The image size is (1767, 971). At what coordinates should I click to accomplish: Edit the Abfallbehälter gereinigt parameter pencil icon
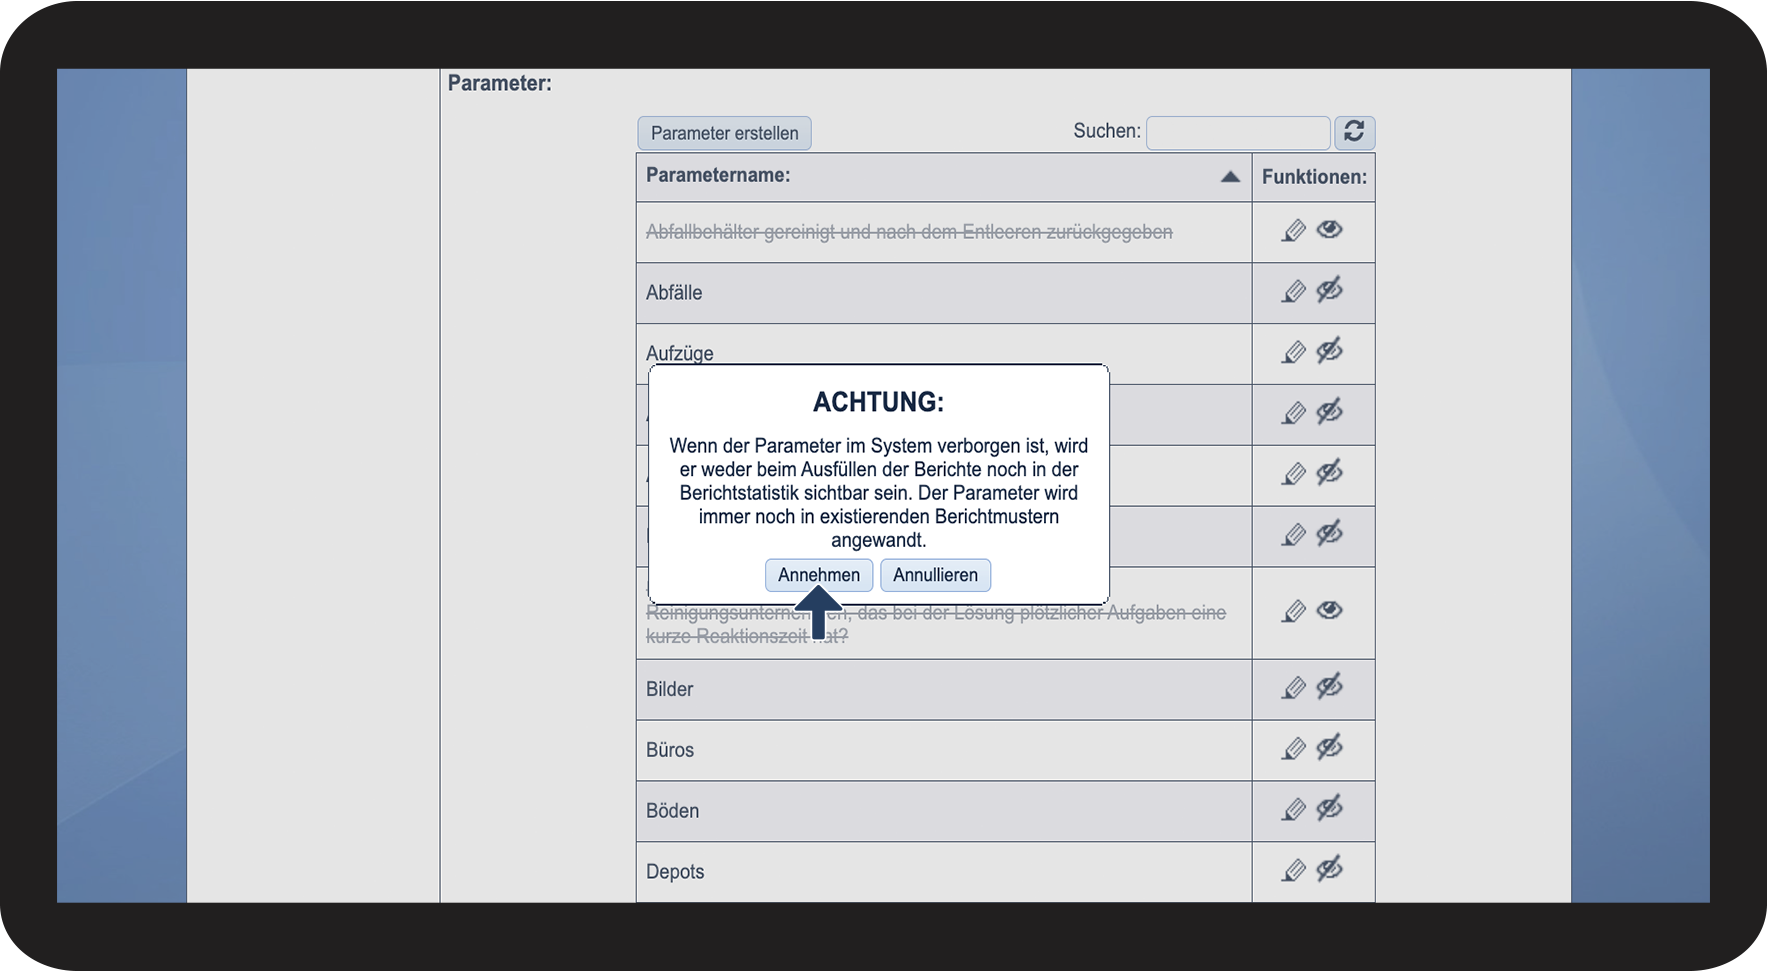point(1294,231)
